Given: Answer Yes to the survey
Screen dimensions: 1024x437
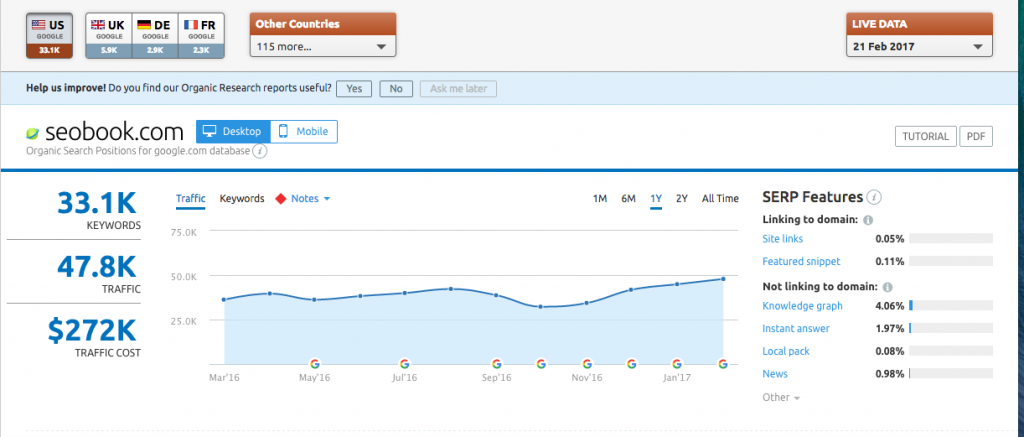Looking at the screenshot, I should point(354,89).
